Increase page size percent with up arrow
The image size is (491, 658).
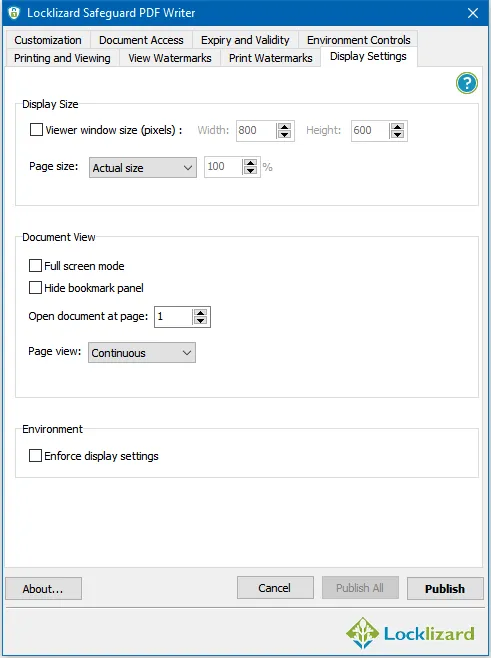pos(251,163)
